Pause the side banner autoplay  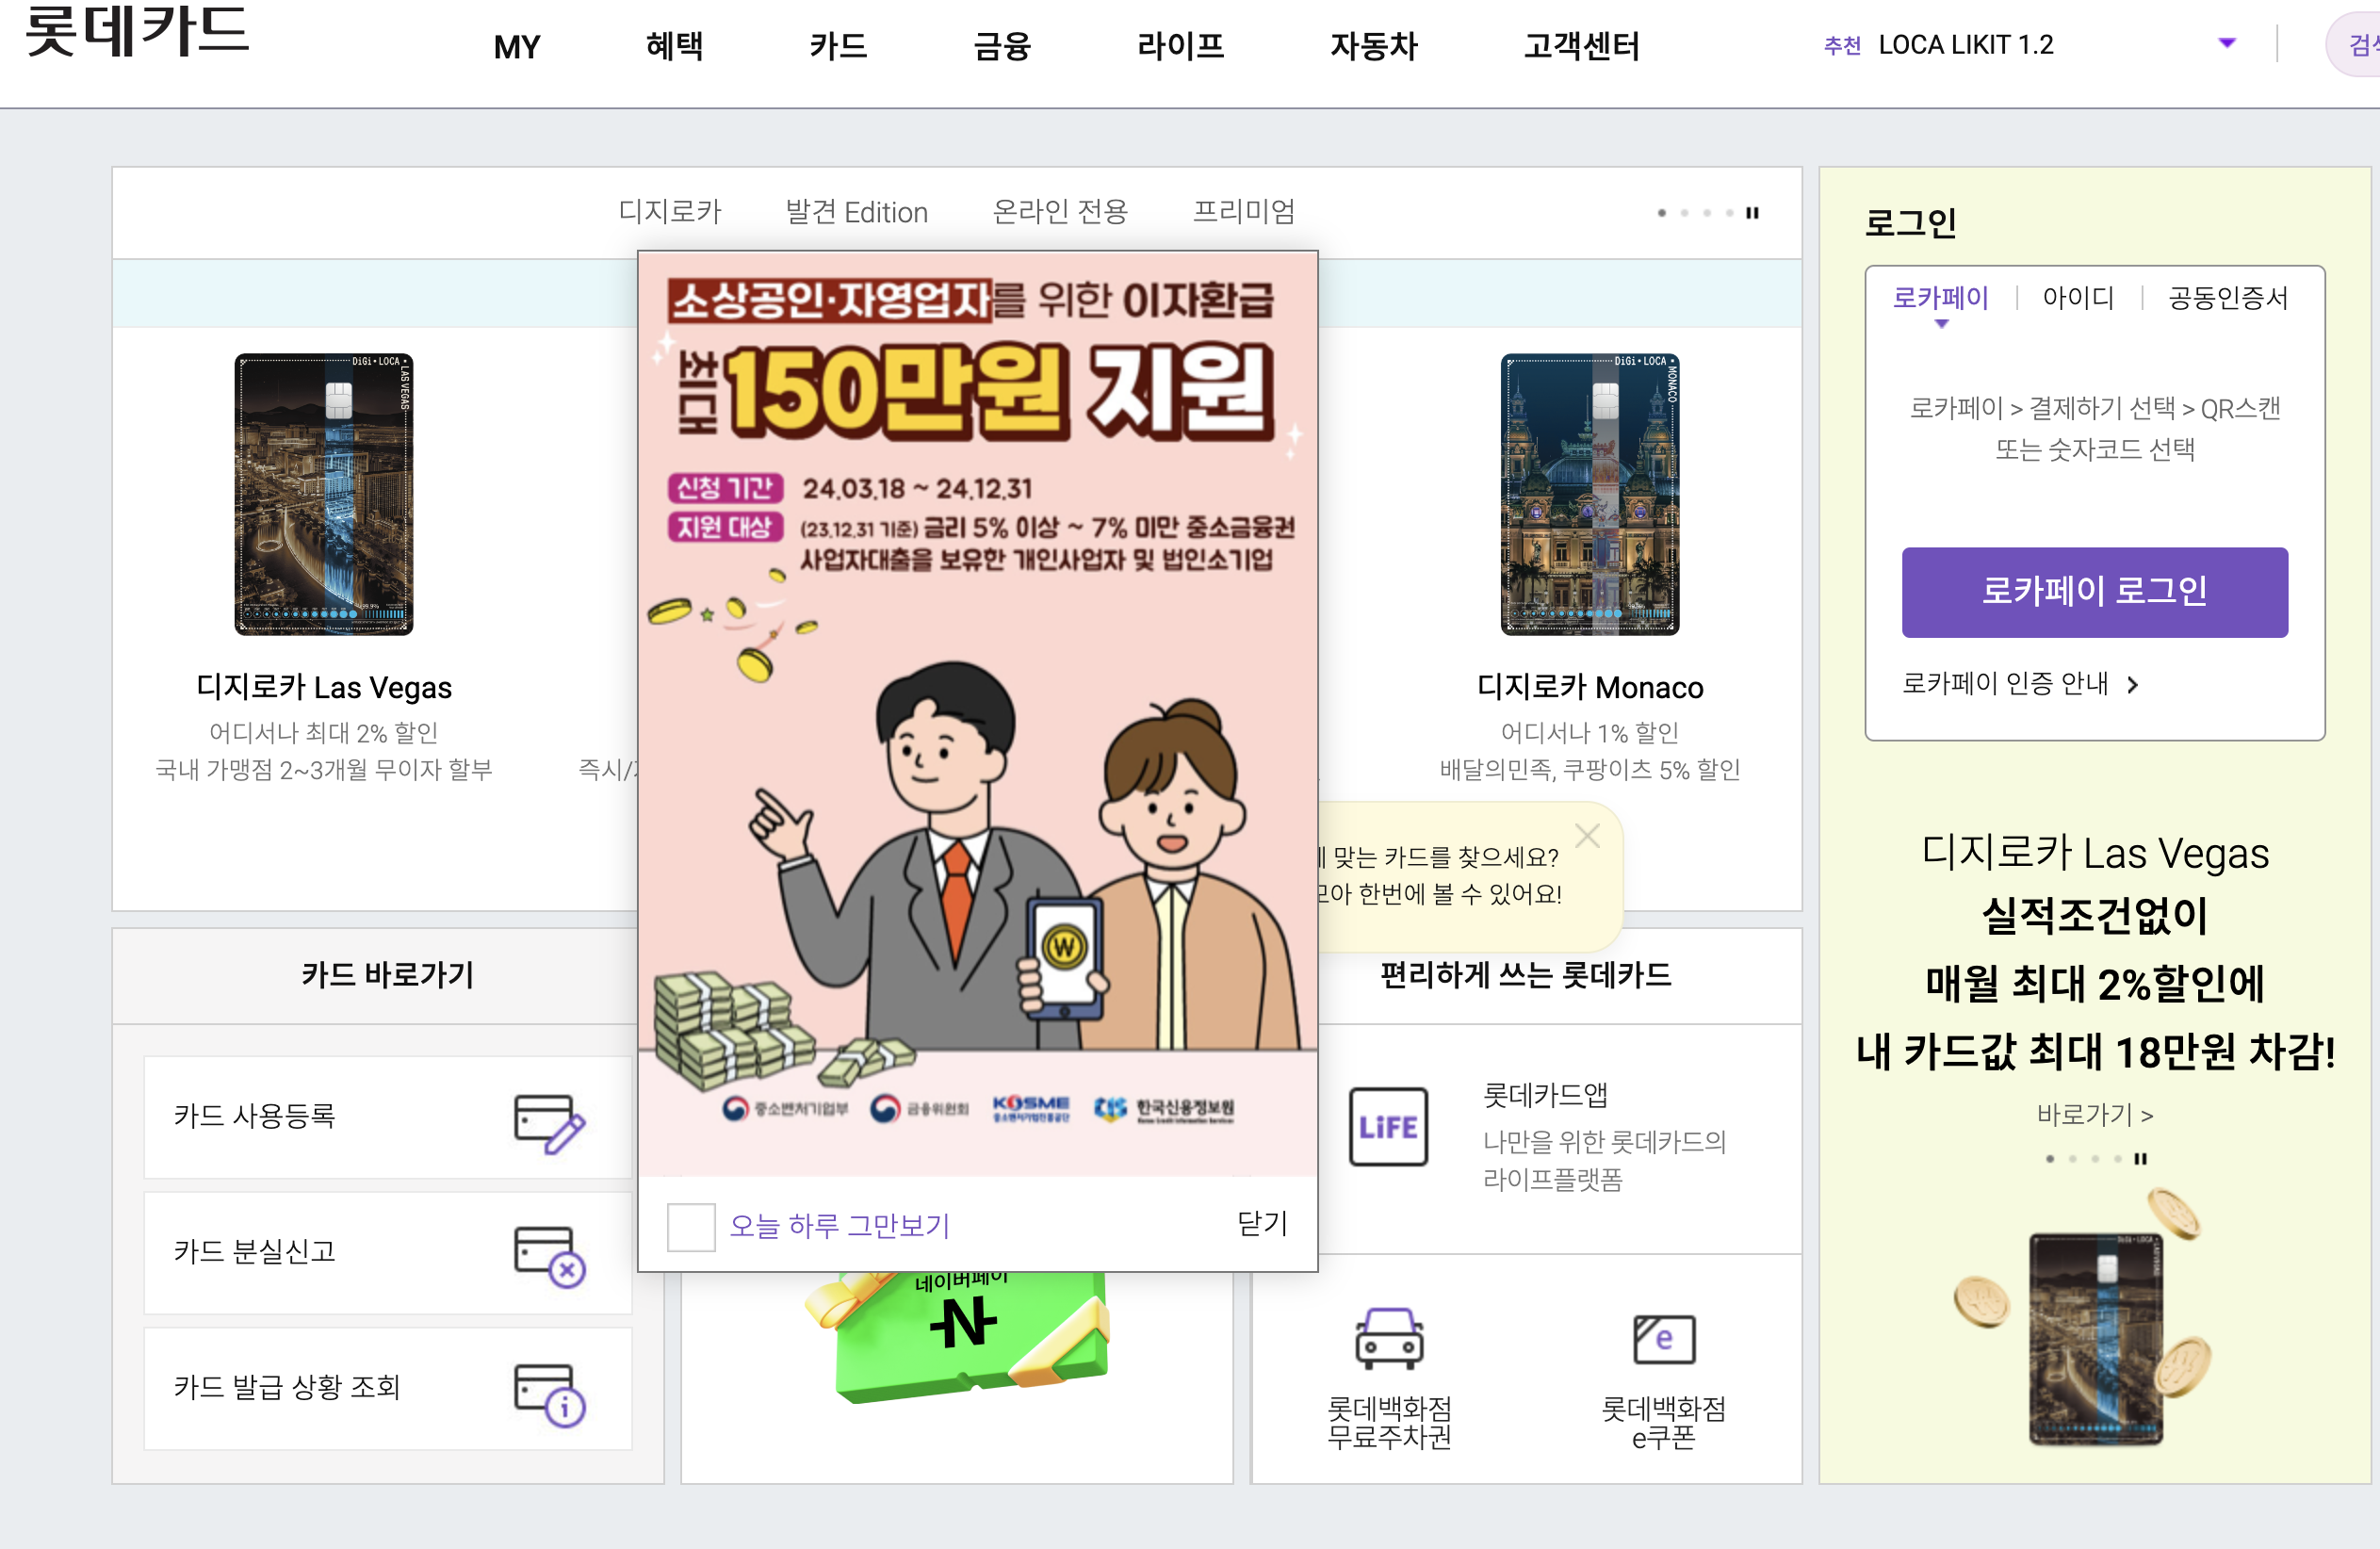(x=2140, y=1158)
